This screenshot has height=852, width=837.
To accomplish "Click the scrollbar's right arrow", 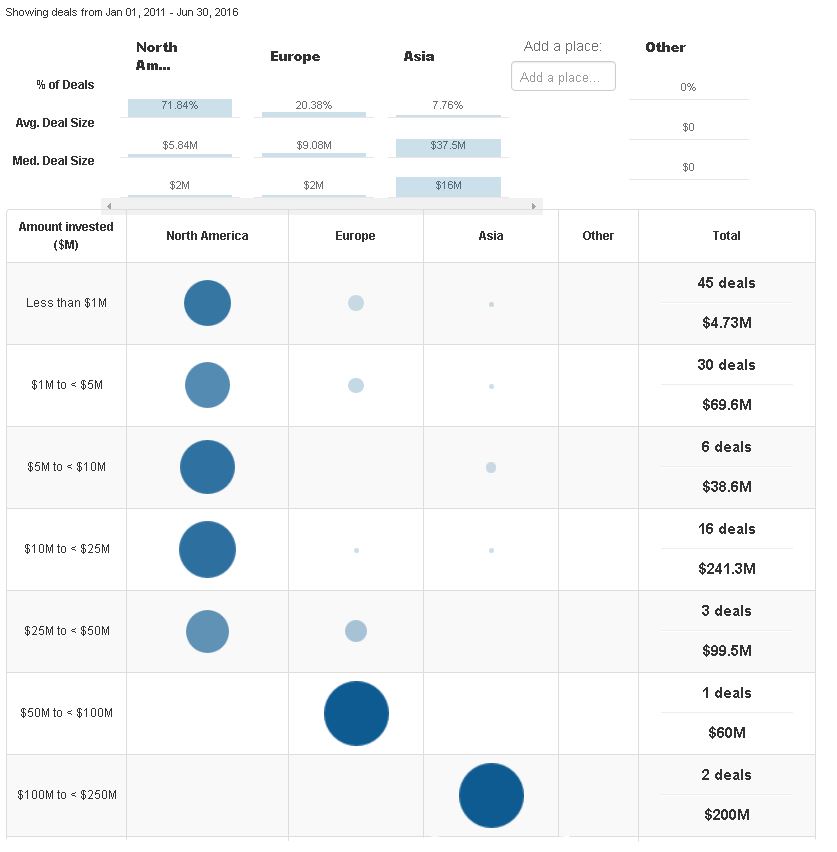I will pyautogui.click(x=535, y=206).
